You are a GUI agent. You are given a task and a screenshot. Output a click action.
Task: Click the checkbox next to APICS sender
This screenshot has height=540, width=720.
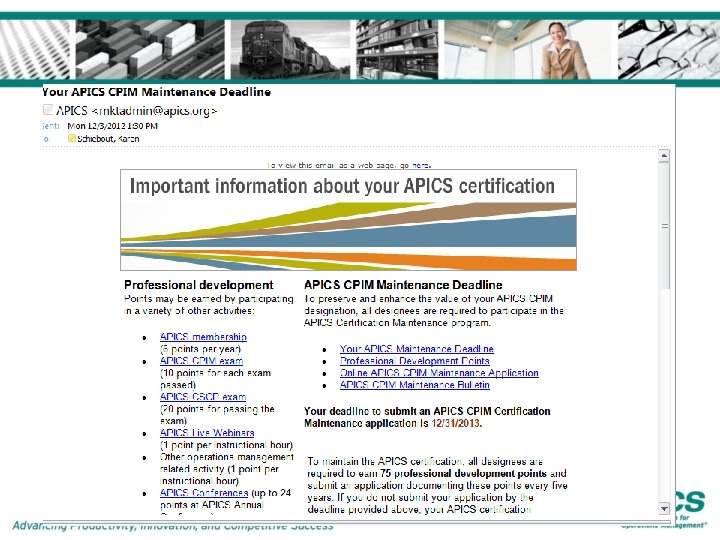(48, 110)
